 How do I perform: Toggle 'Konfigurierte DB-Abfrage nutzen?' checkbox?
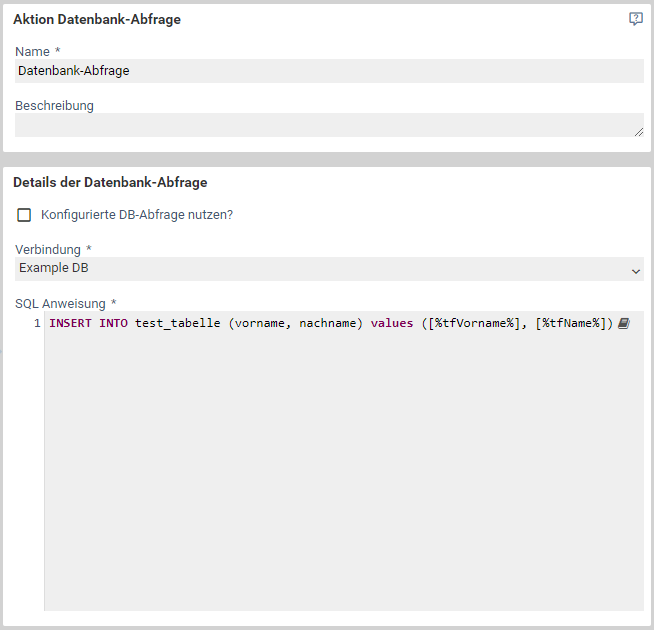coord(24,215)
